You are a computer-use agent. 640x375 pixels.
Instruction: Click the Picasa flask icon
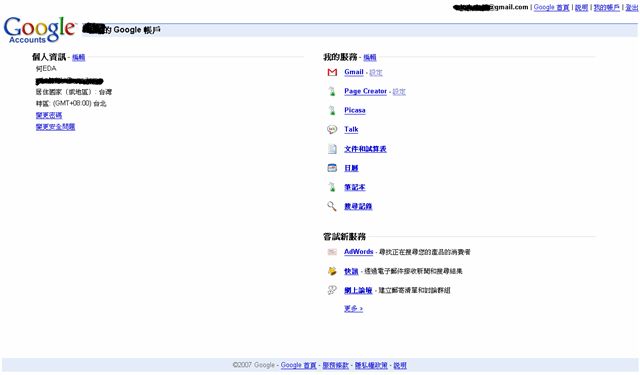pos(332,110)
